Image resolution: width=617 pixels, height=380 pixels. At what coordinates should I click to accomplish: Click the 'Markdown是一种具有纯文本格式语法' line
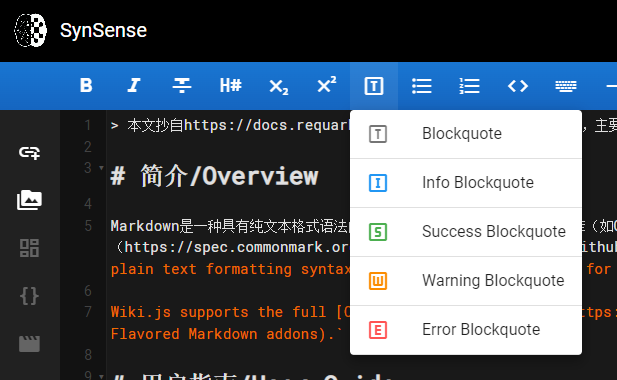[x=229, y=226]
